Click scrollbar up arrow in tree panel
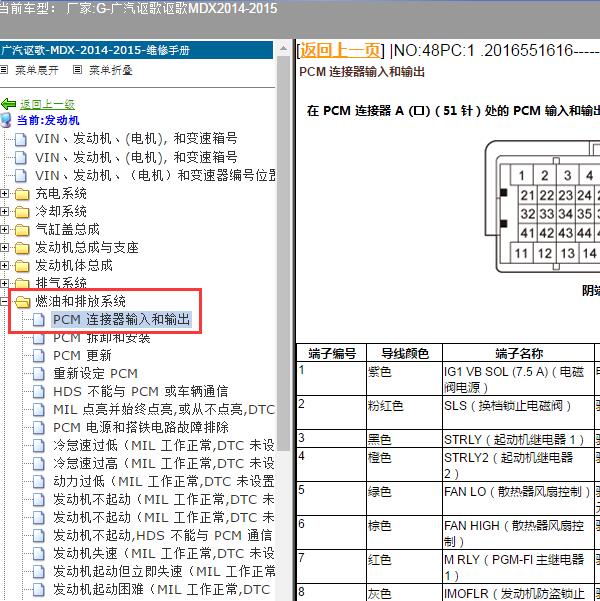Image resolution: width=600 pixels, height=601 pixels. tap(283, 49)
